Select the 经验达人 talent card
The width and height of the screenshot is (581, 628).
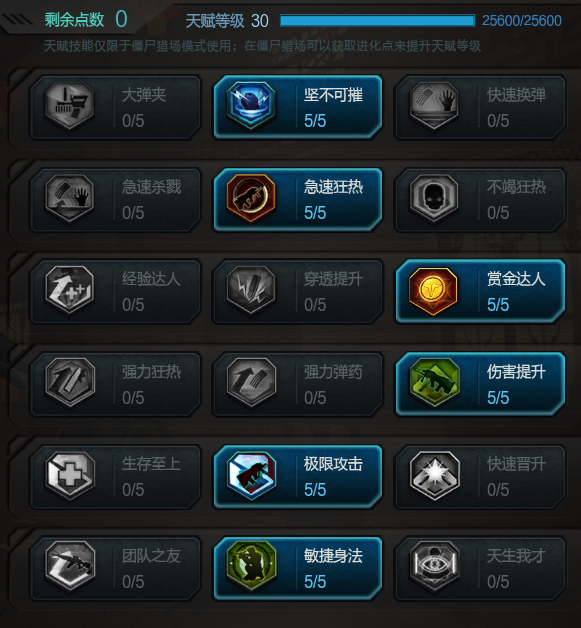(x=116, y=291)
